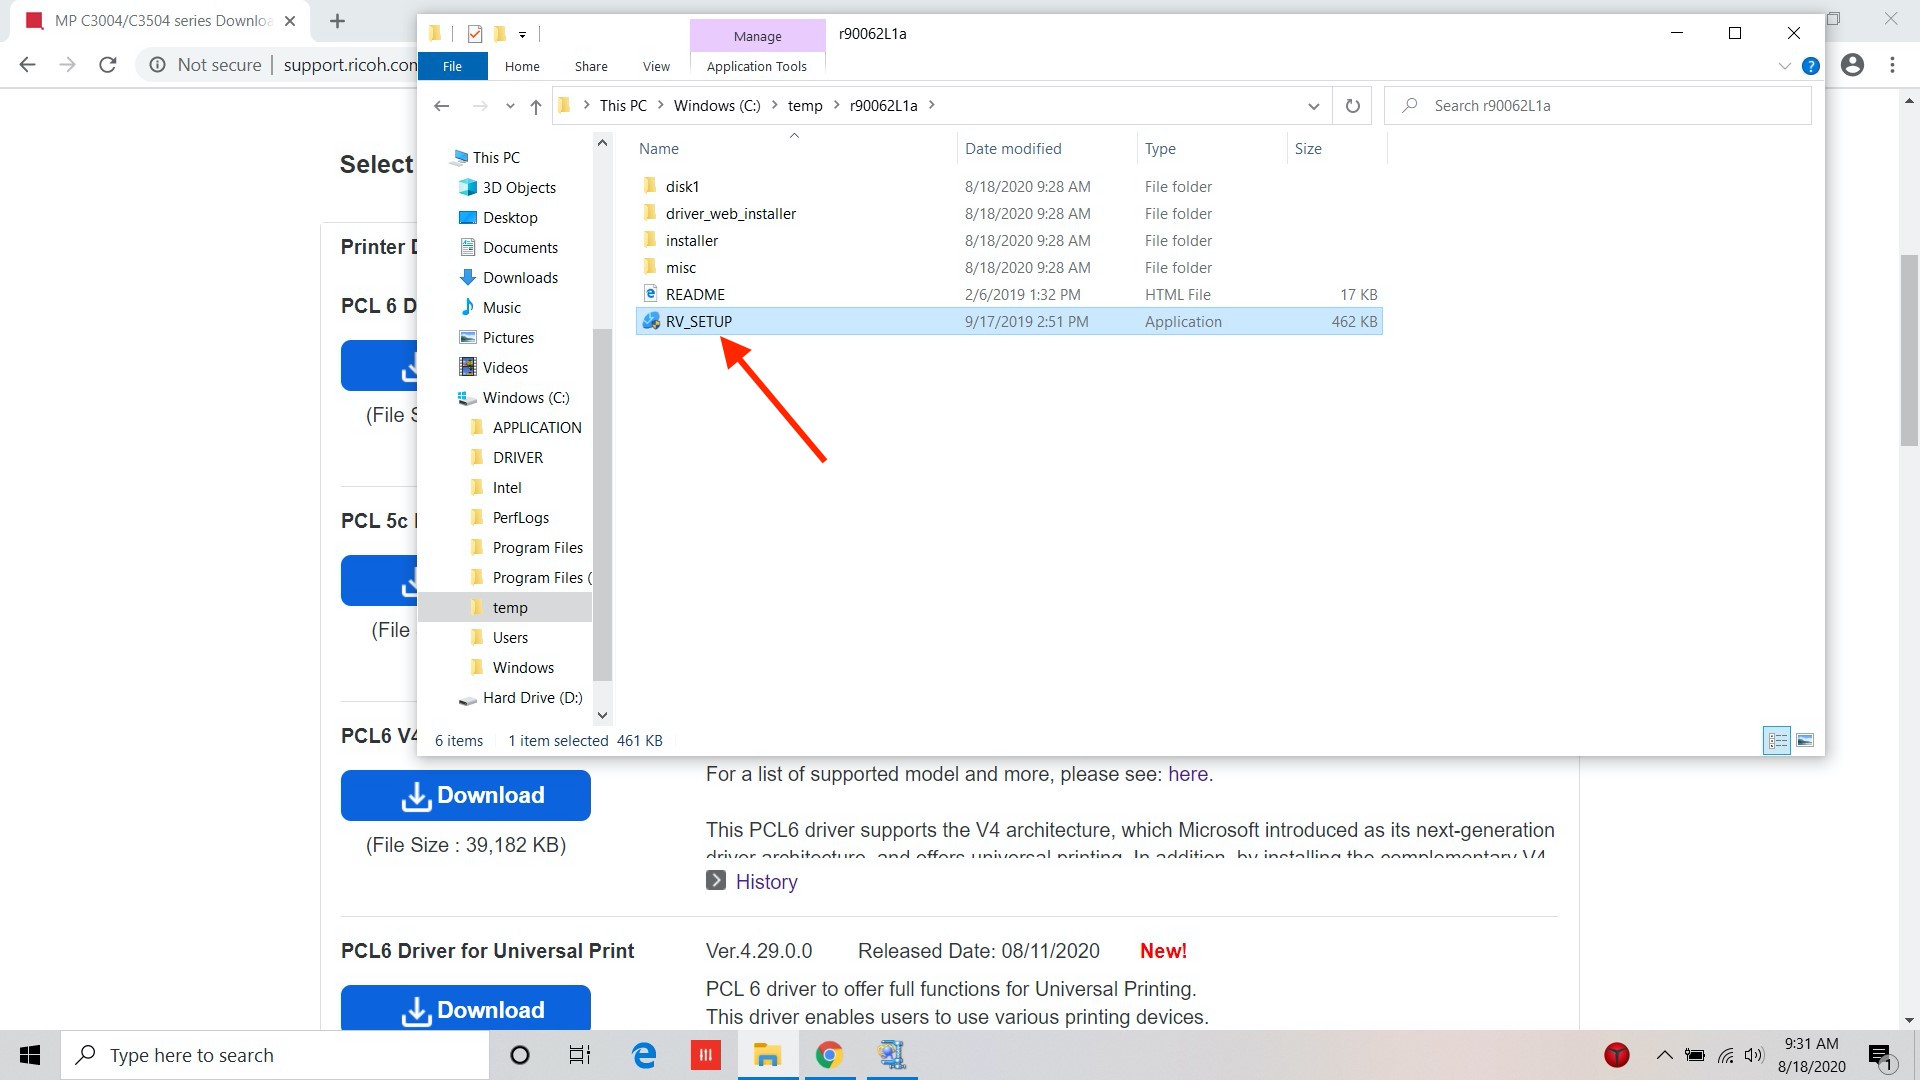Open Downloads in navigation pane

pos(520,277)
